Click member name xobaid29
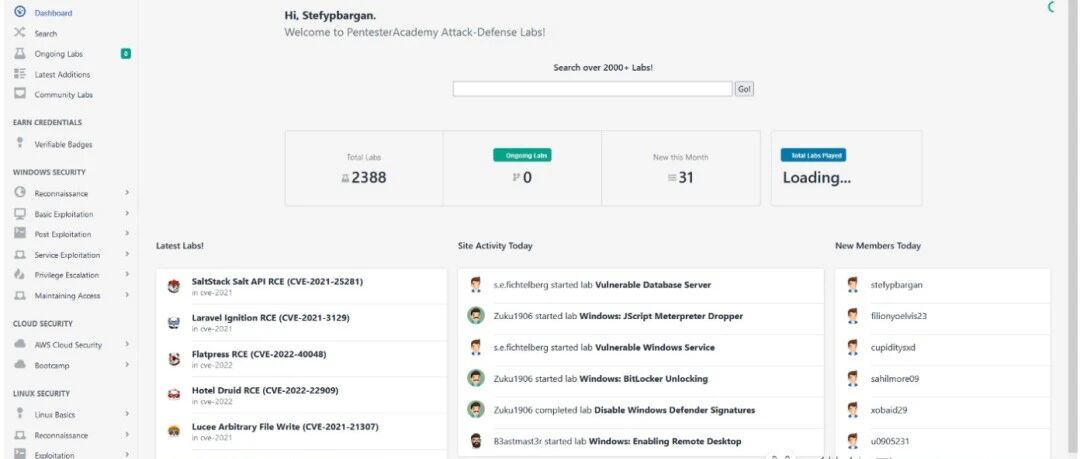 (x=889, y=410)
